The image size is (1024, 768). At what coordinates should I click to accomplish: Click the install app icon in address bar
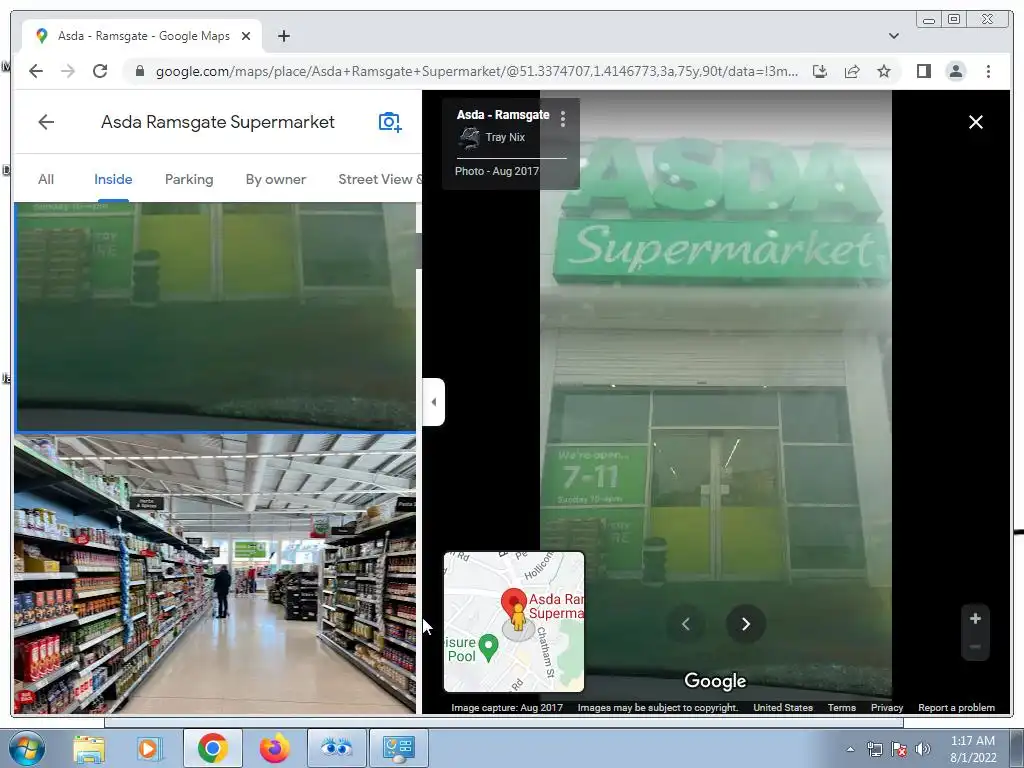820,71
